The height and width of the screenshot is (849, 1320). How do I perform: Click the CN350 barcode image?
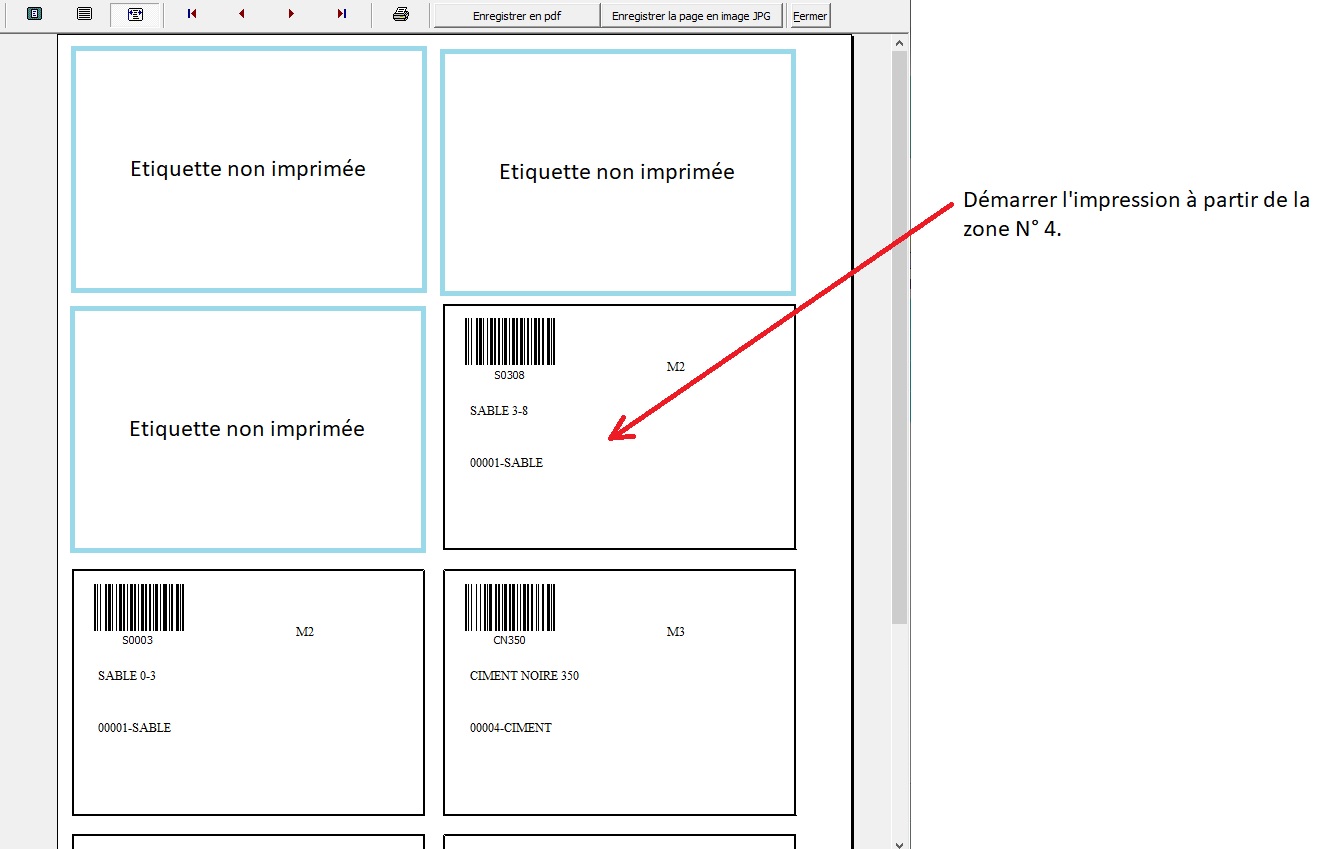tap(510, 607)
